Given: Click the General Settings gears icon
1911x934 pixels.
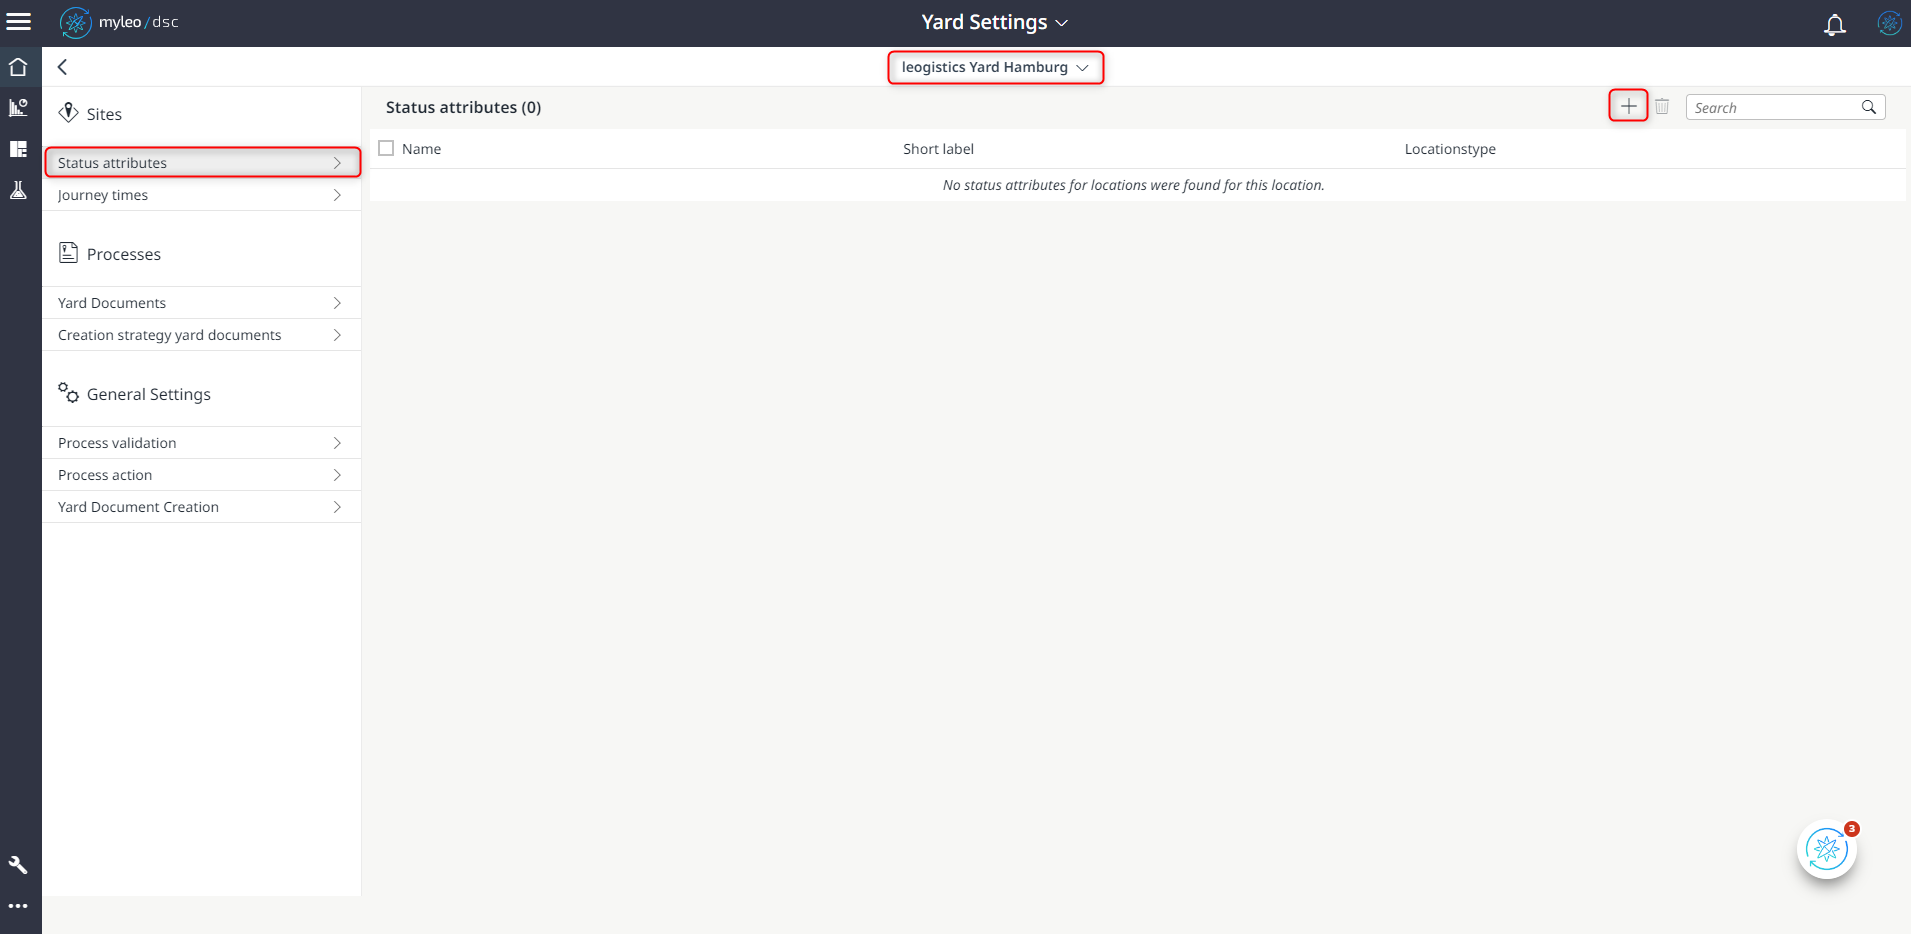Looking at the screenshot, I should pyautogui.click(x=68, y=392).
